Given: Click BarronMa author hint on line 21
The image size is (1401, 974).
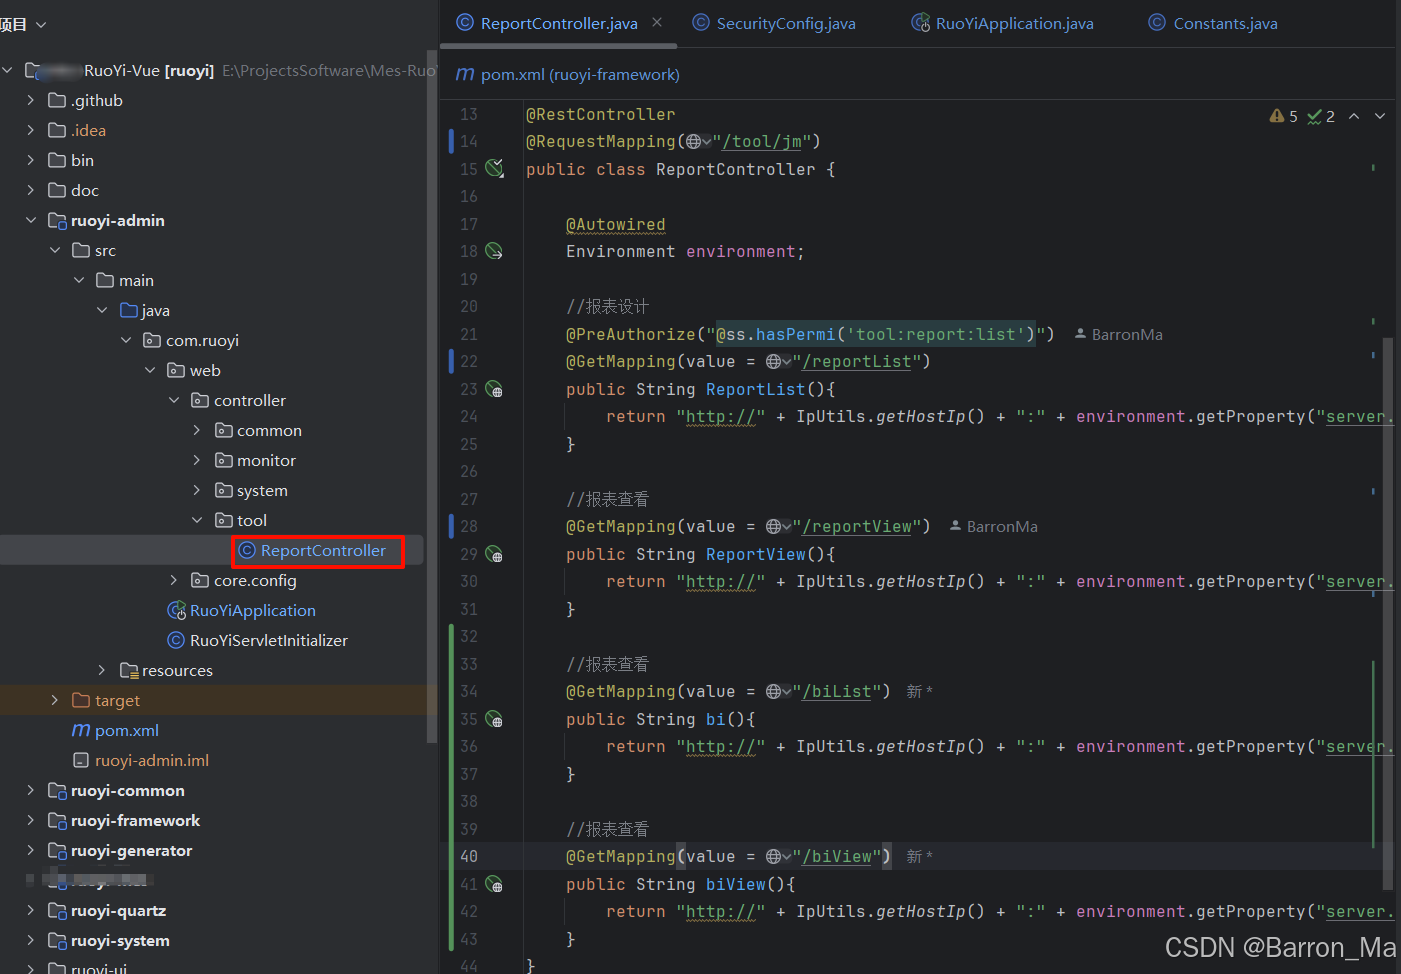Looking at the screenshot, I should click(1118, 334).
